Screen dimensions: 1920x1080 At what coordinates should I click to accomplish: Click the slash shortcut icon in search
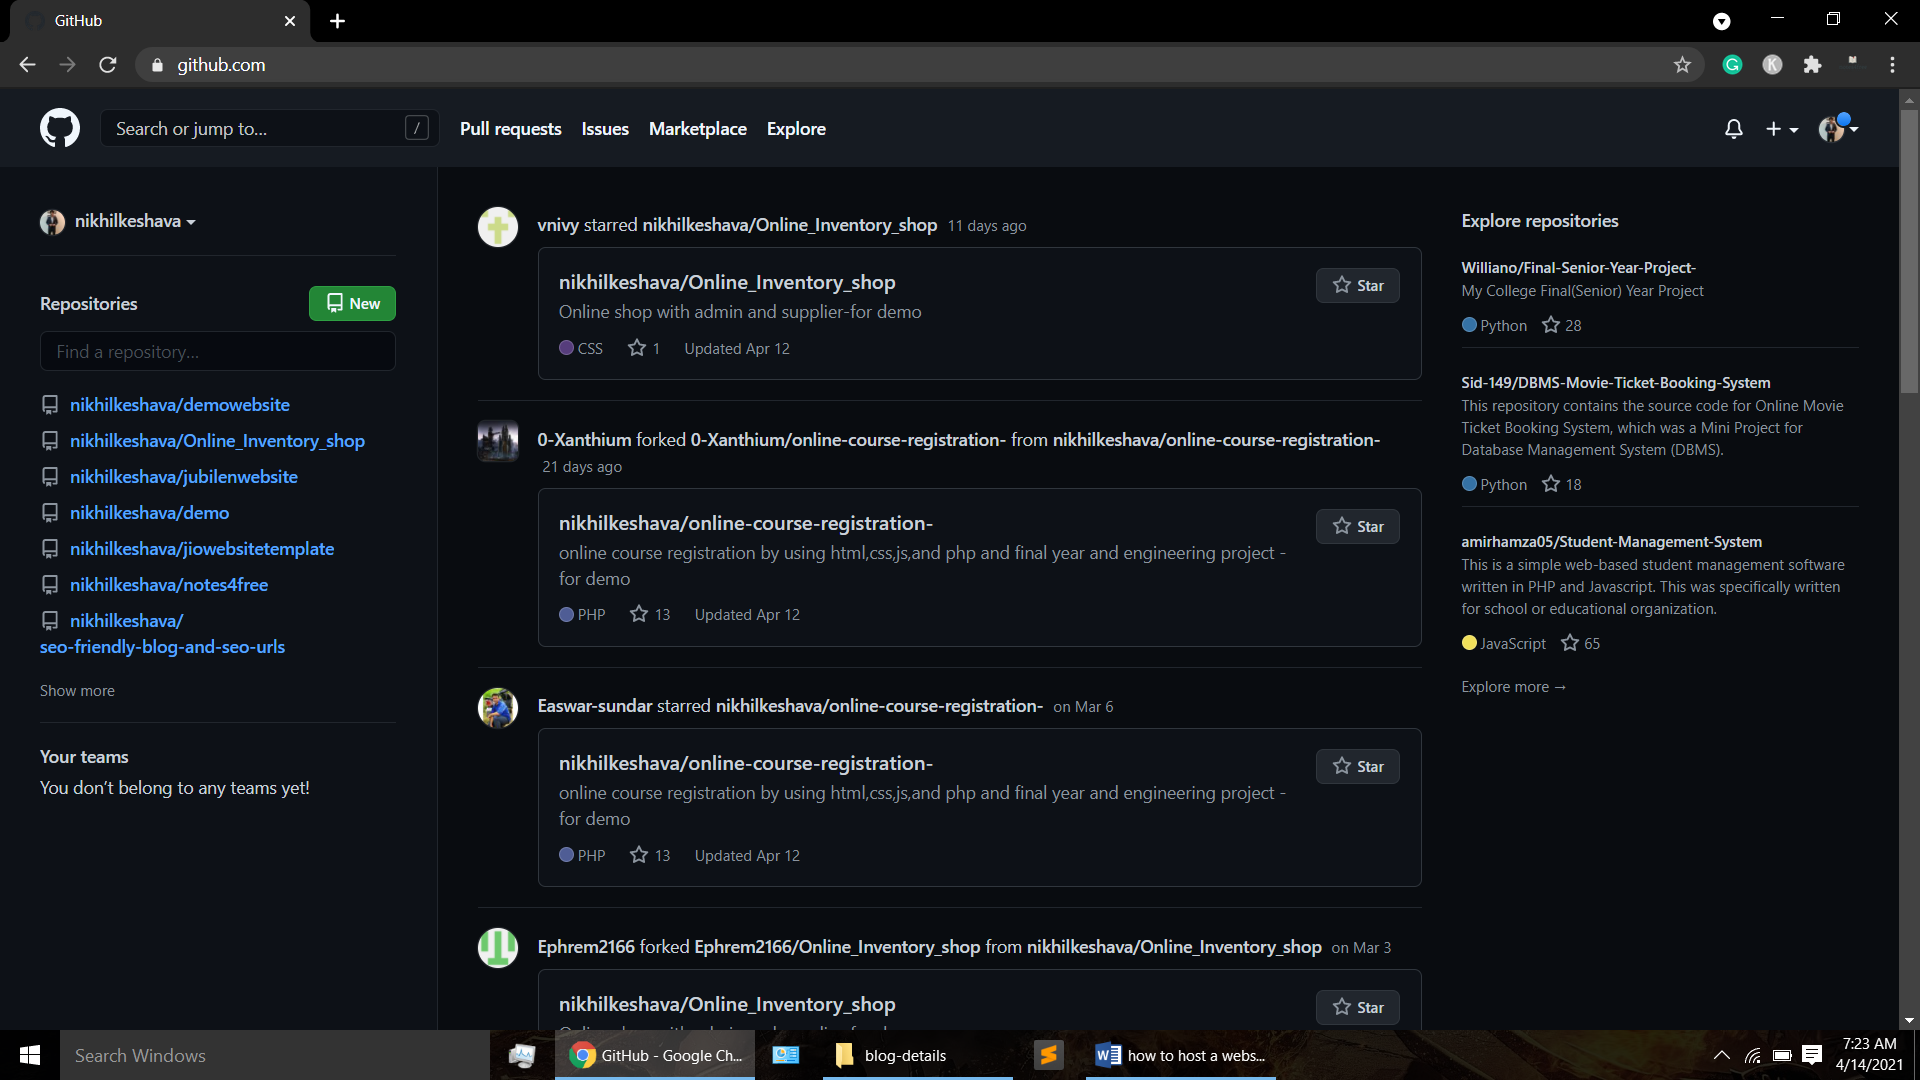[x=417, y=128]
